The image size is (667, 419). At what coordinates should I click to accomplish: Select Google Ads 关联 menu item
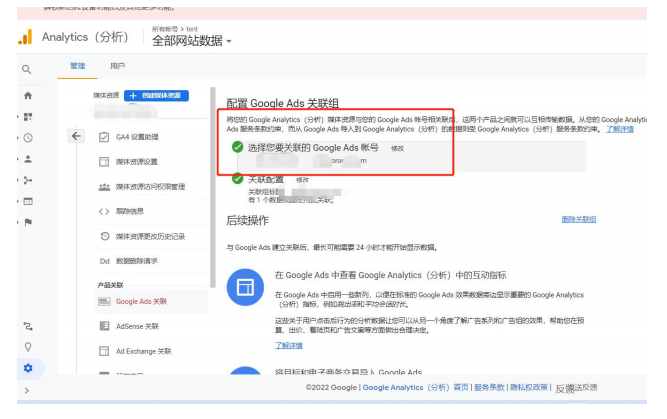(151, 302)
